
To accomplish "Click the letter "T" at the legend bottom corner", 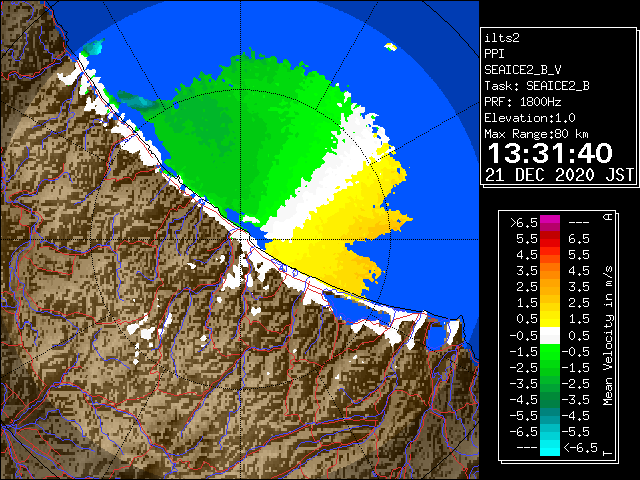I will click(608, 453).
